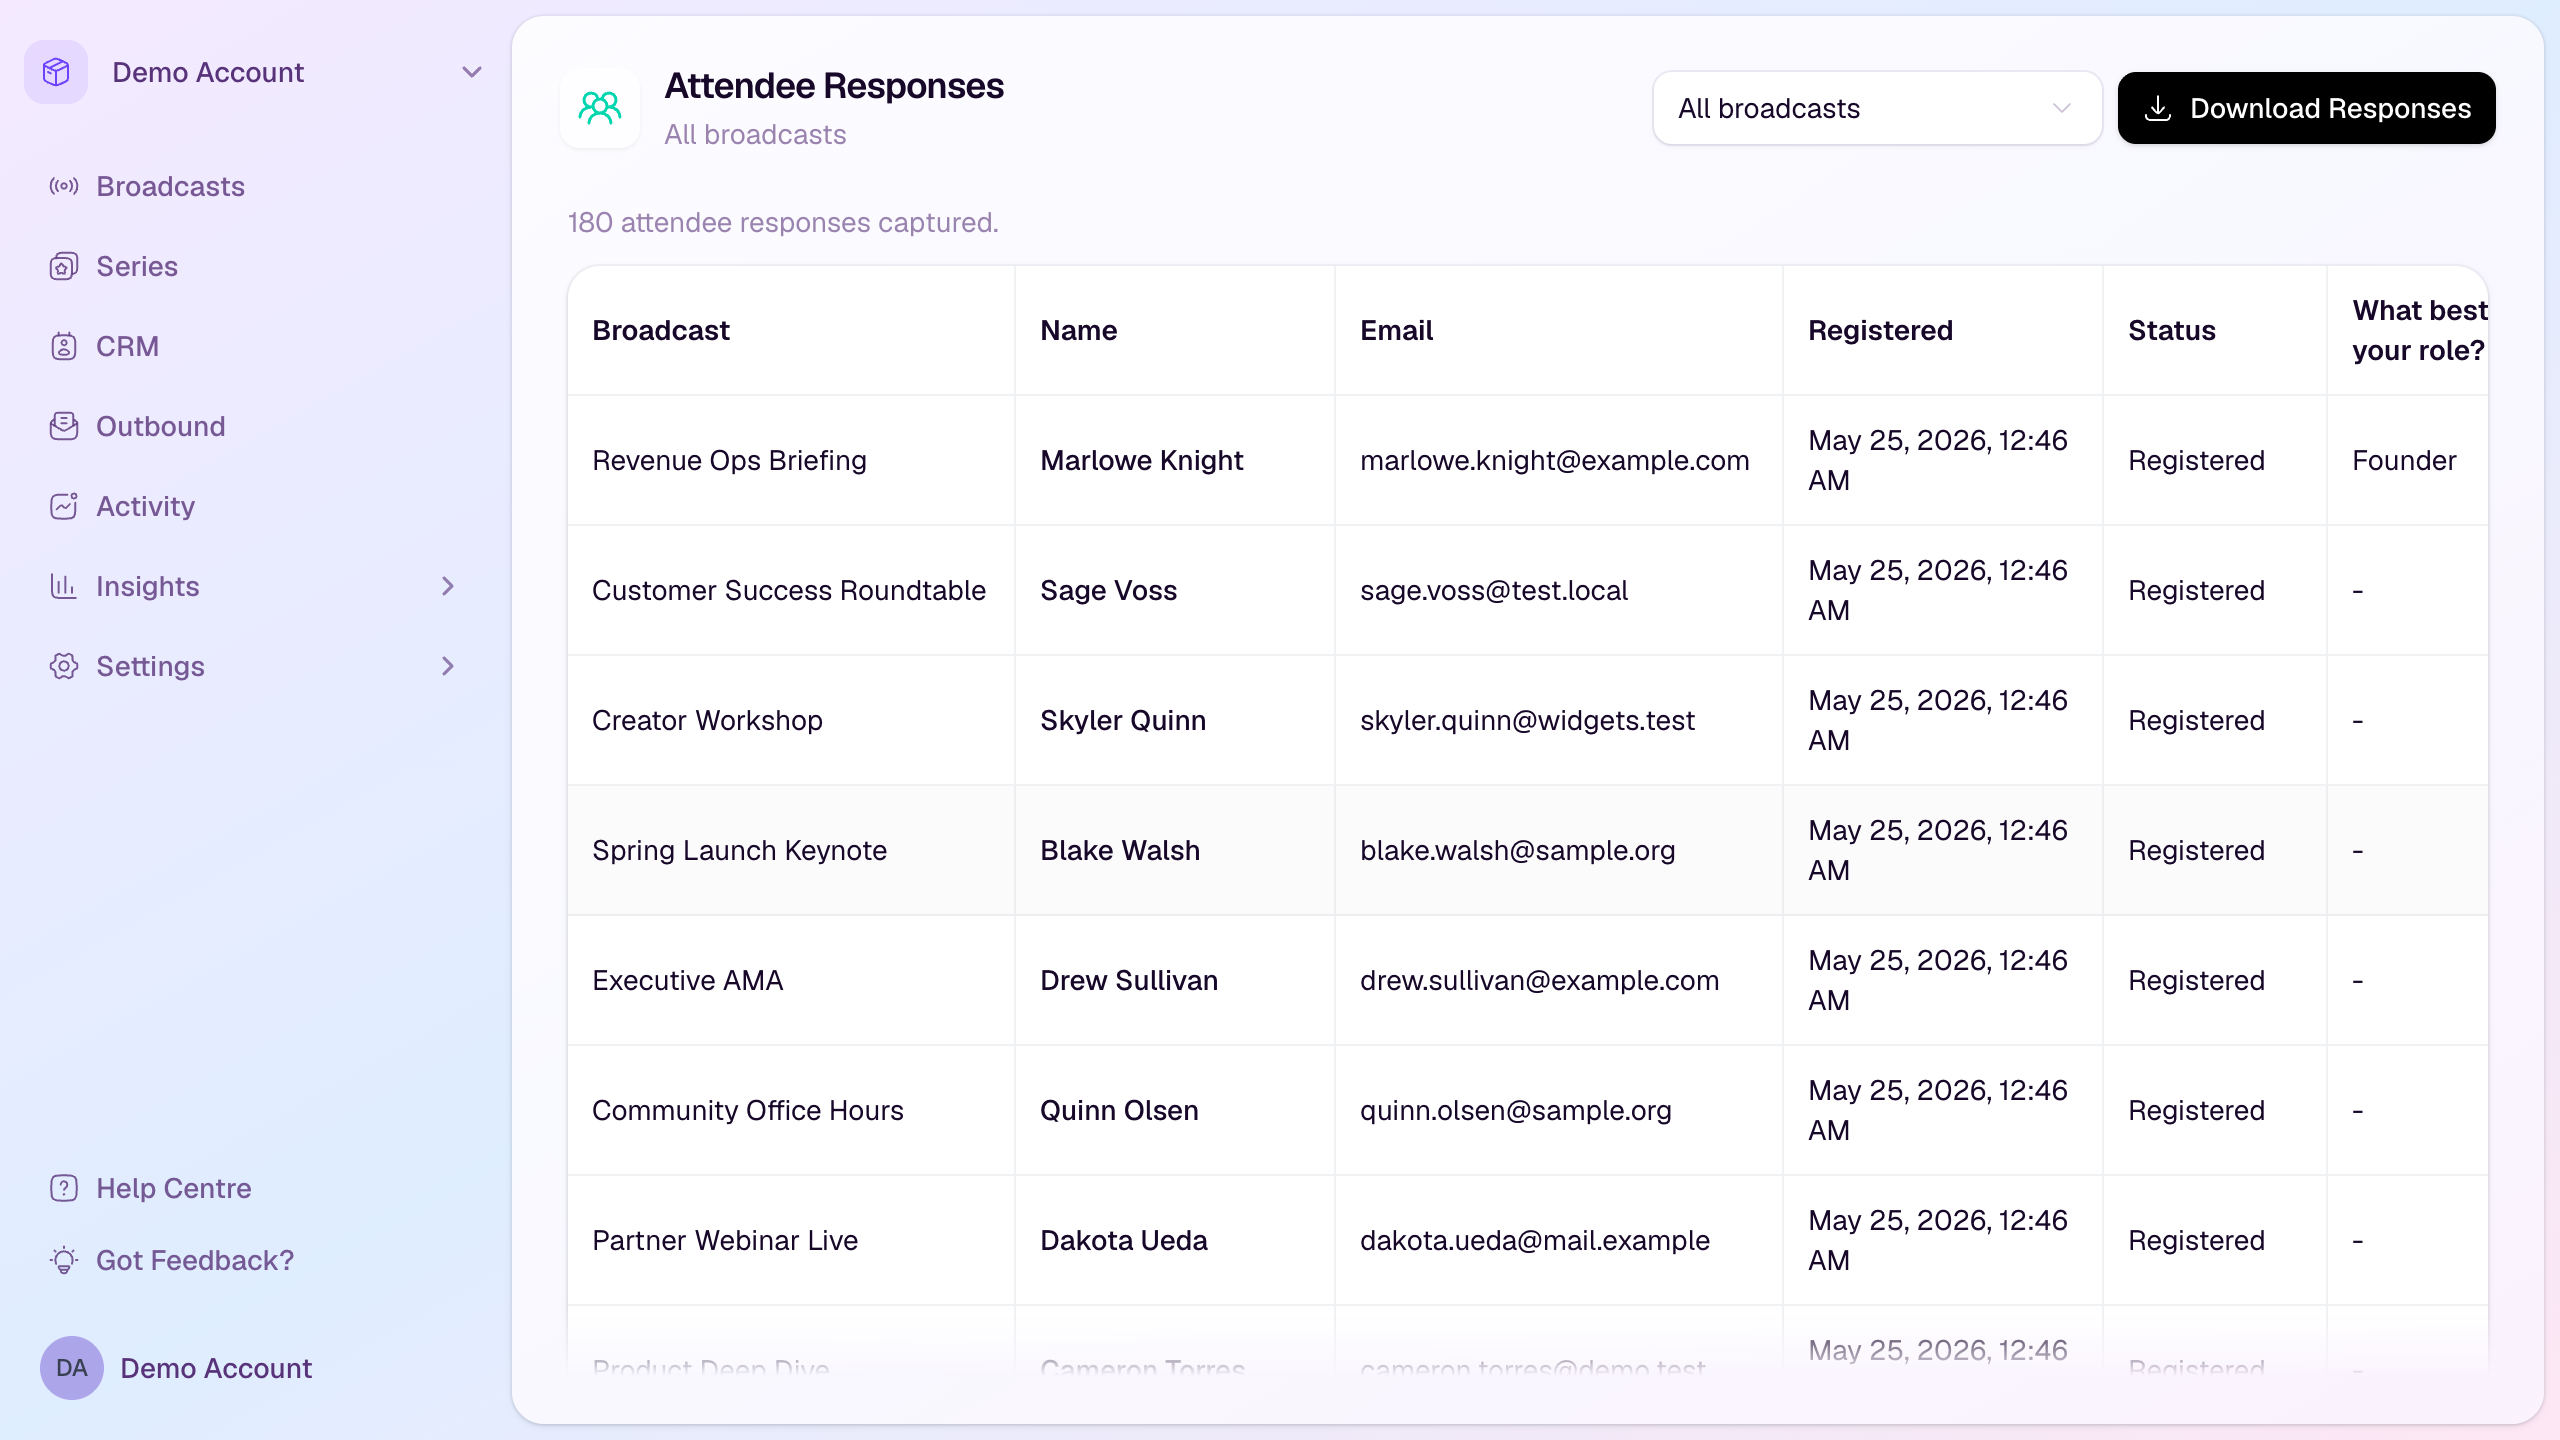Click the name Skyler Quinn

click(x=1123, y=720)
